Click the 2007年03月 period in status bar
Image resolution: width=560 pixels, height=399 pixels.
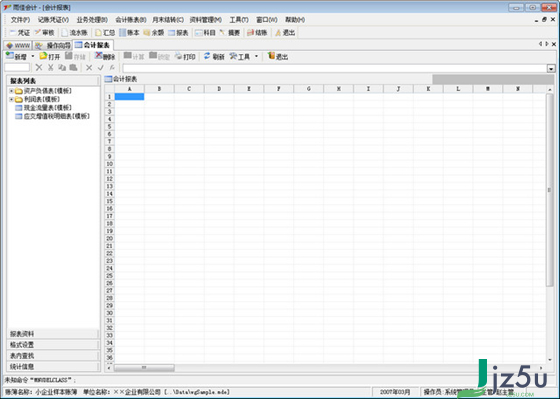point(395,392)
